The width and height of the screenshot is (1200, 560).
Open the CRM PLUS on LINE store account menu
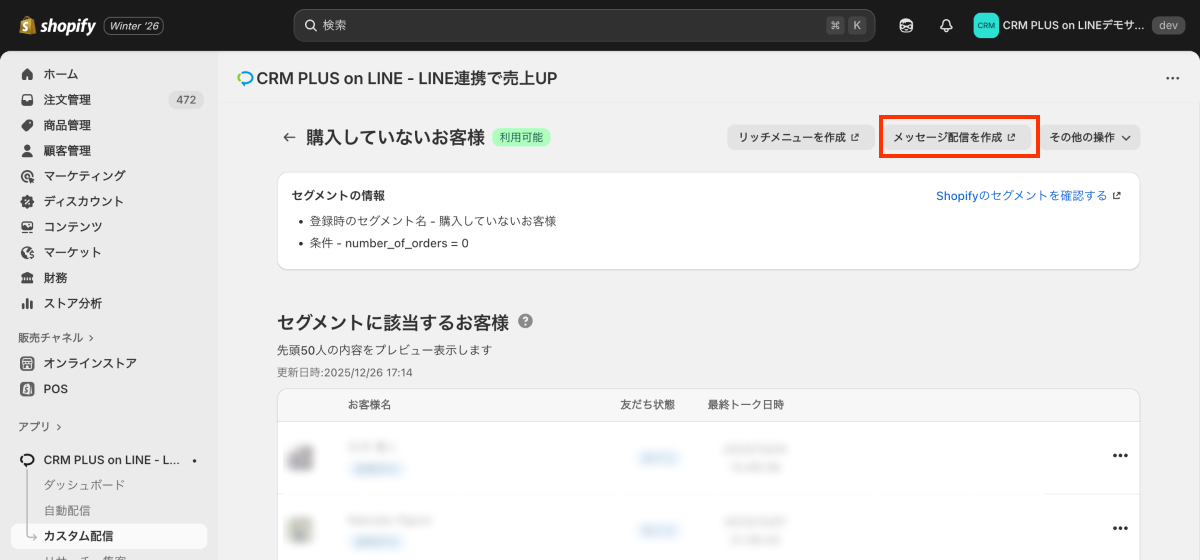[1080, 25]
